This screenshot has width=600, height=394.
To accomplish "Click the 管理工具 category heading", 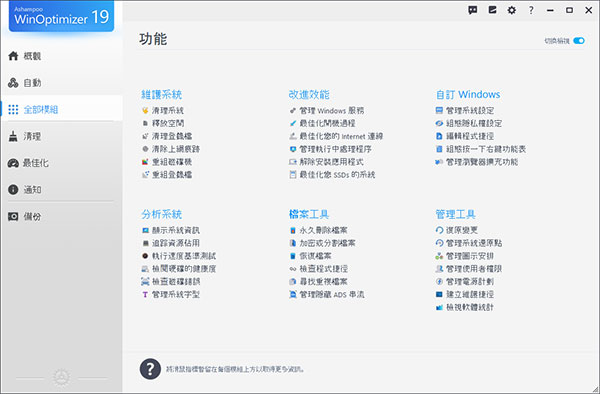I will click(456, 214).
